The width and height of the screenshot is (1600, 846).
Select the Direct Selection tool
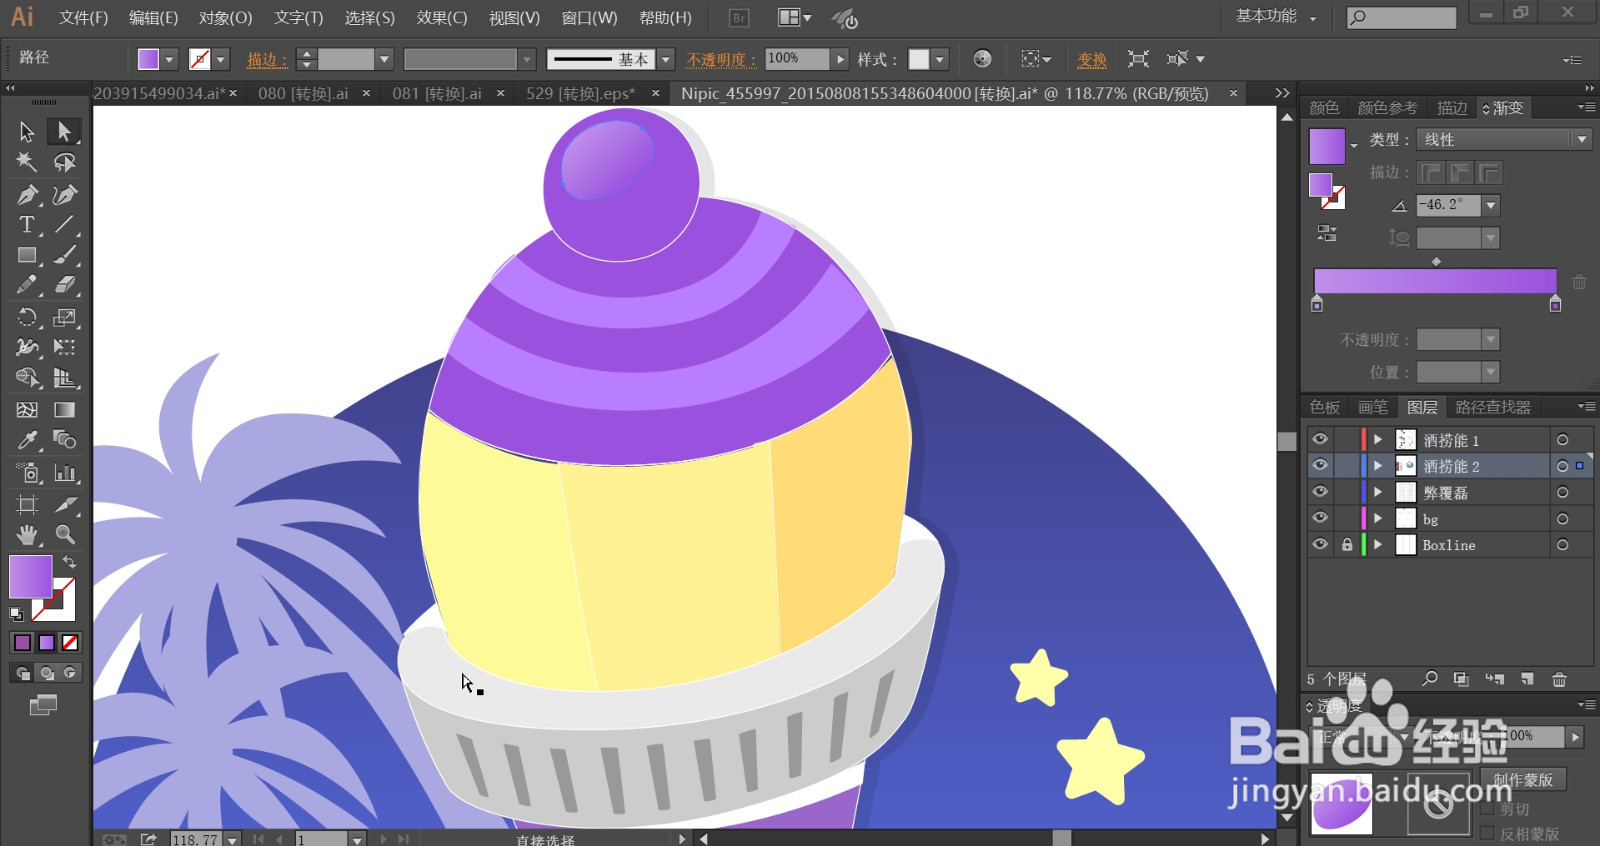[x=64, y=131]
